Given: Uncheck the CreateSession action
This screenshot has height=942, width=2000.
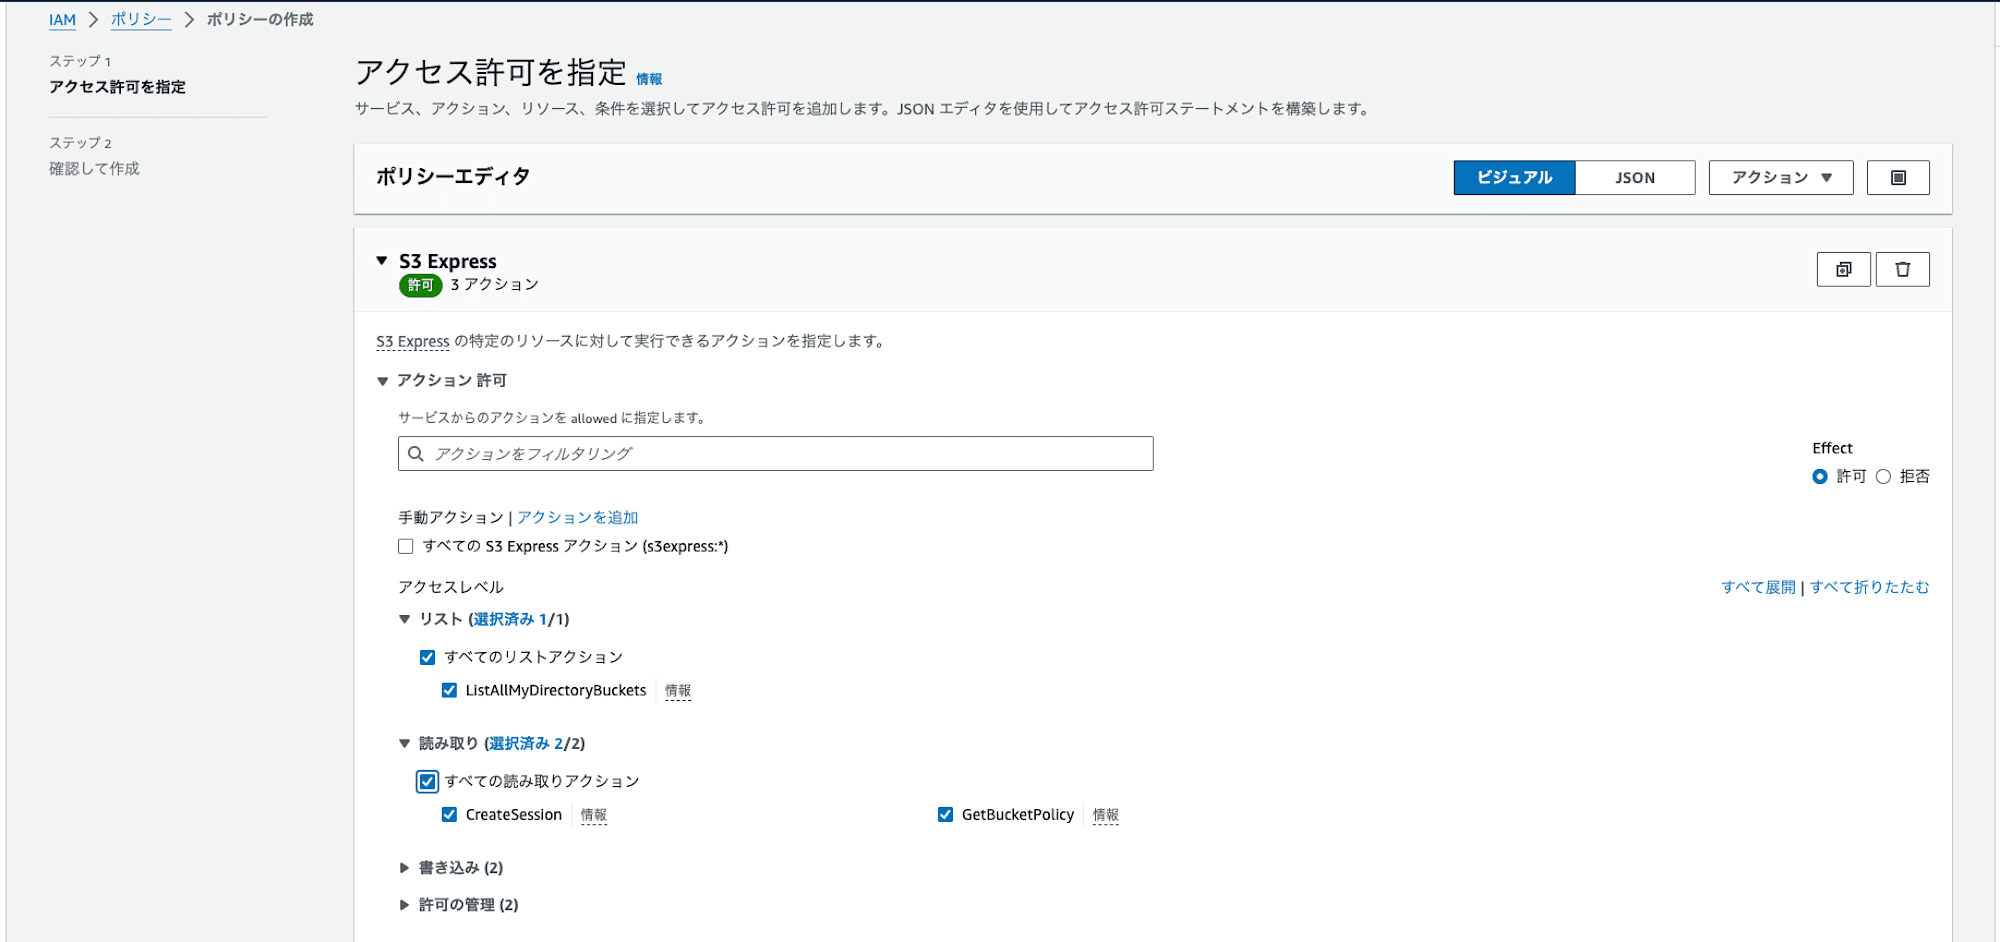Looking at the screenshot, I should (x=449, y=814).
